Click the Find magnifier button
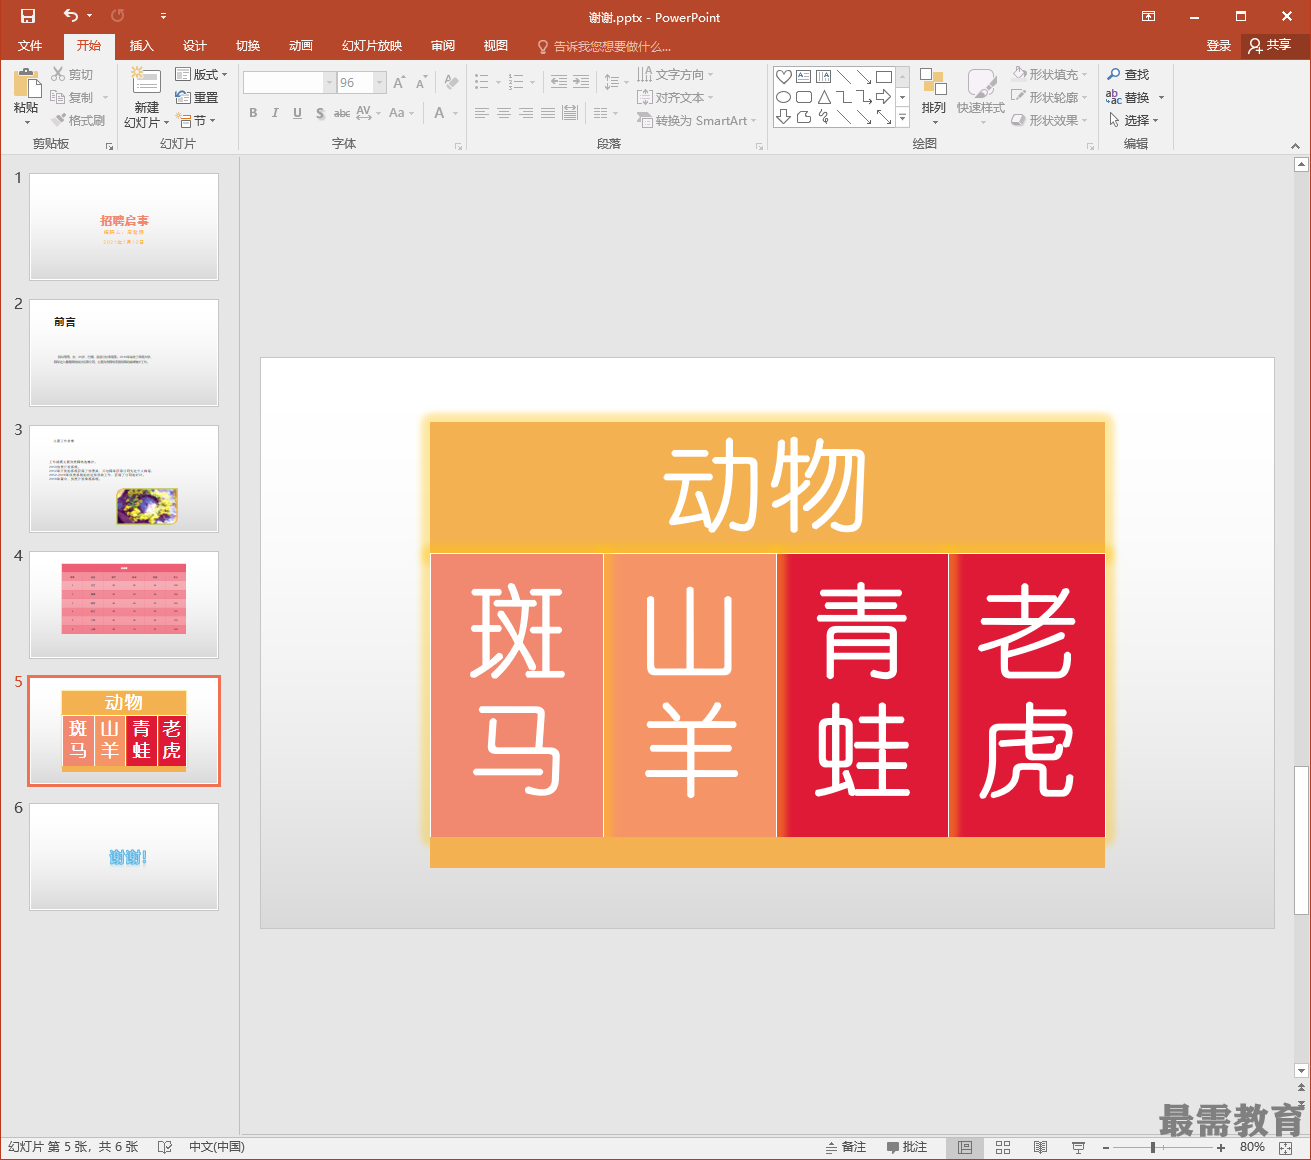The image size is (1311, 1160). [1129, 75]
